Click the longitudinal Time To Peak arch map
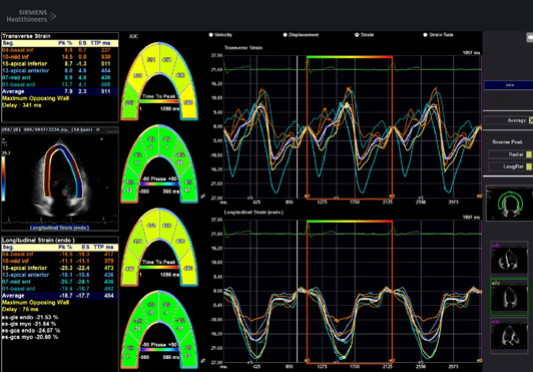The image size is (533, 372). [x=159, y=247]
